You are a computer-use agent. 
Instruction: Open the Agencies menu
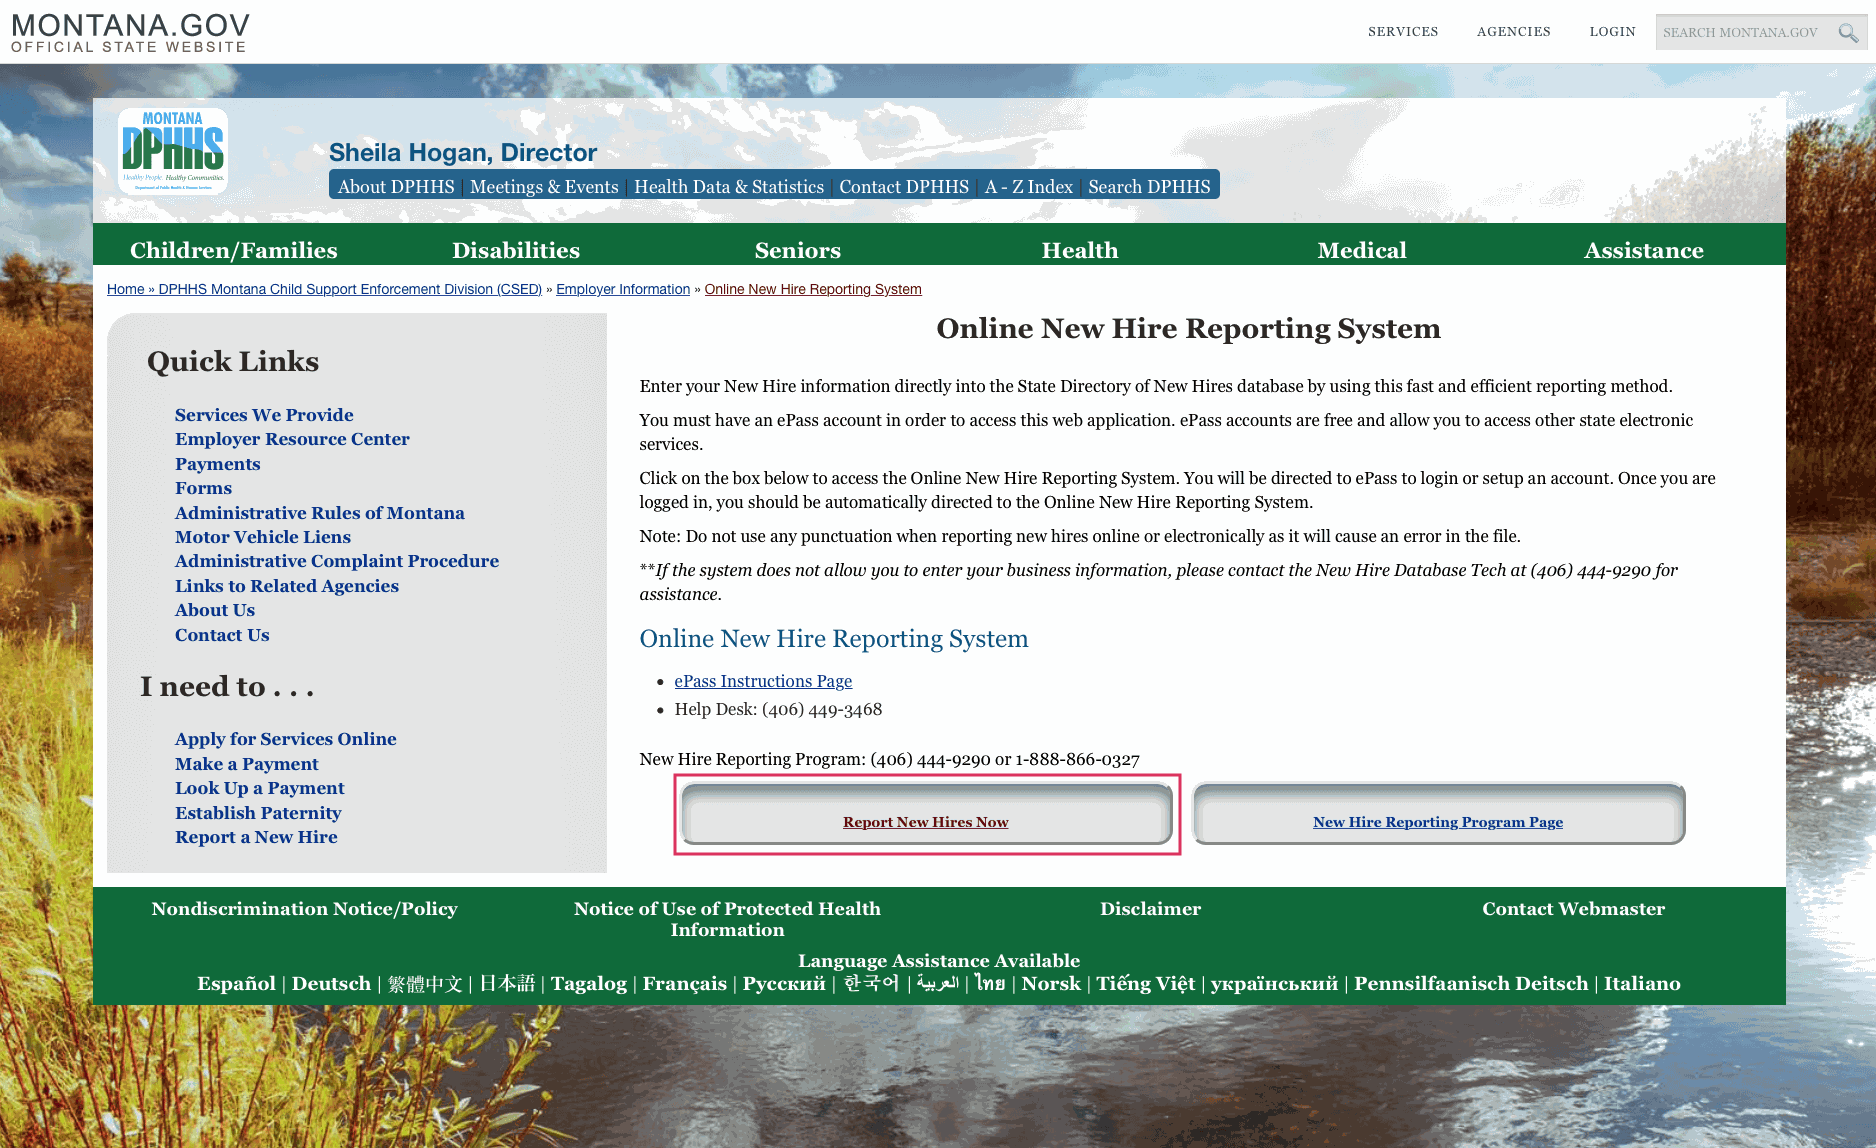(x=1514, y=32)
